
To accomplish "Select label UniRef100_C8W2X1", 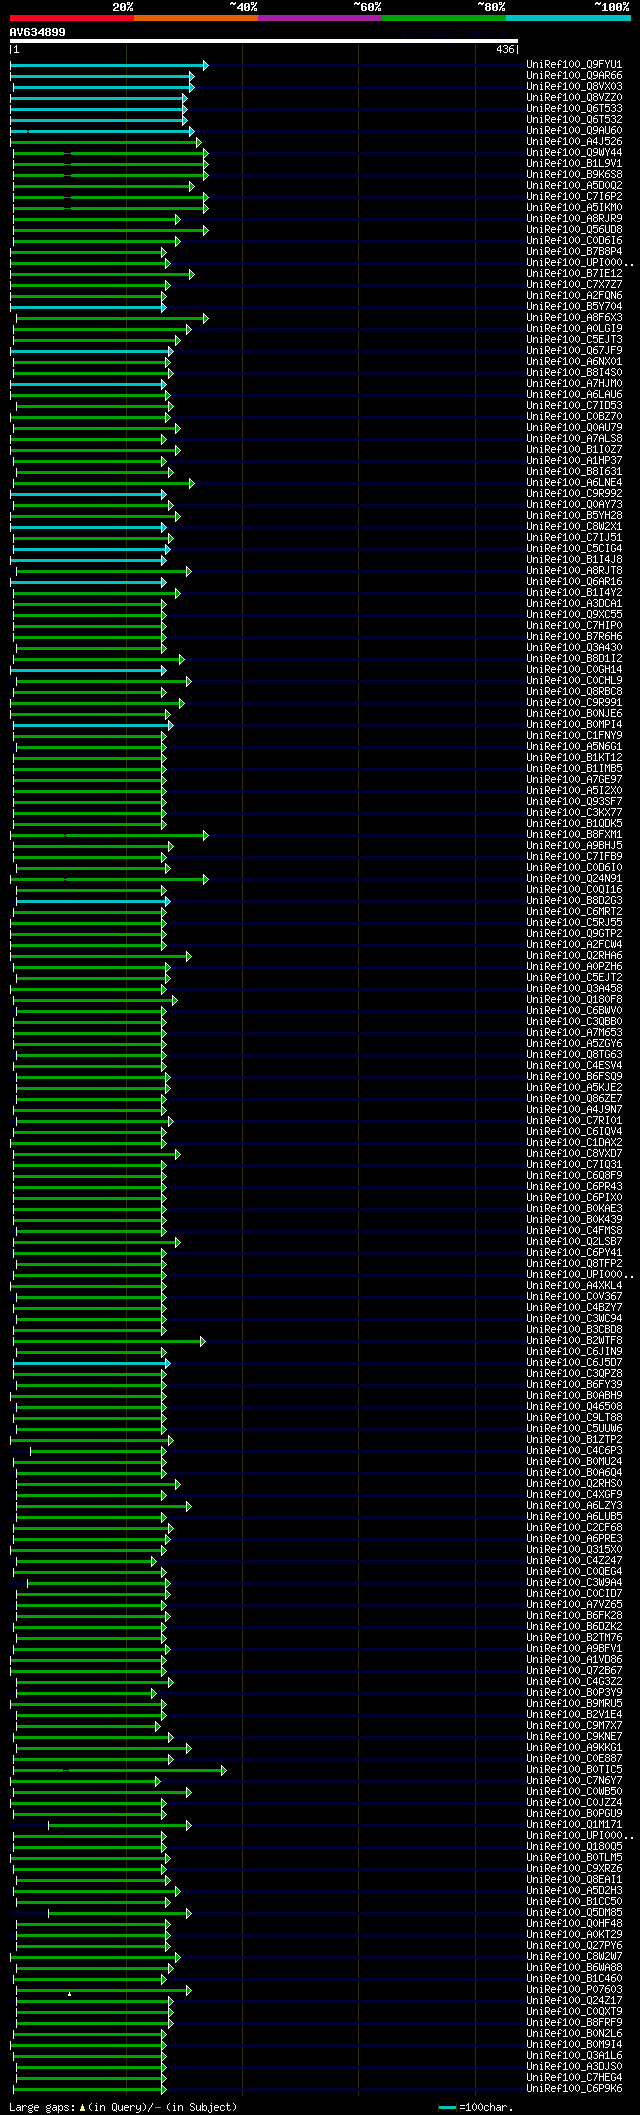I will [x=574, y=527].
